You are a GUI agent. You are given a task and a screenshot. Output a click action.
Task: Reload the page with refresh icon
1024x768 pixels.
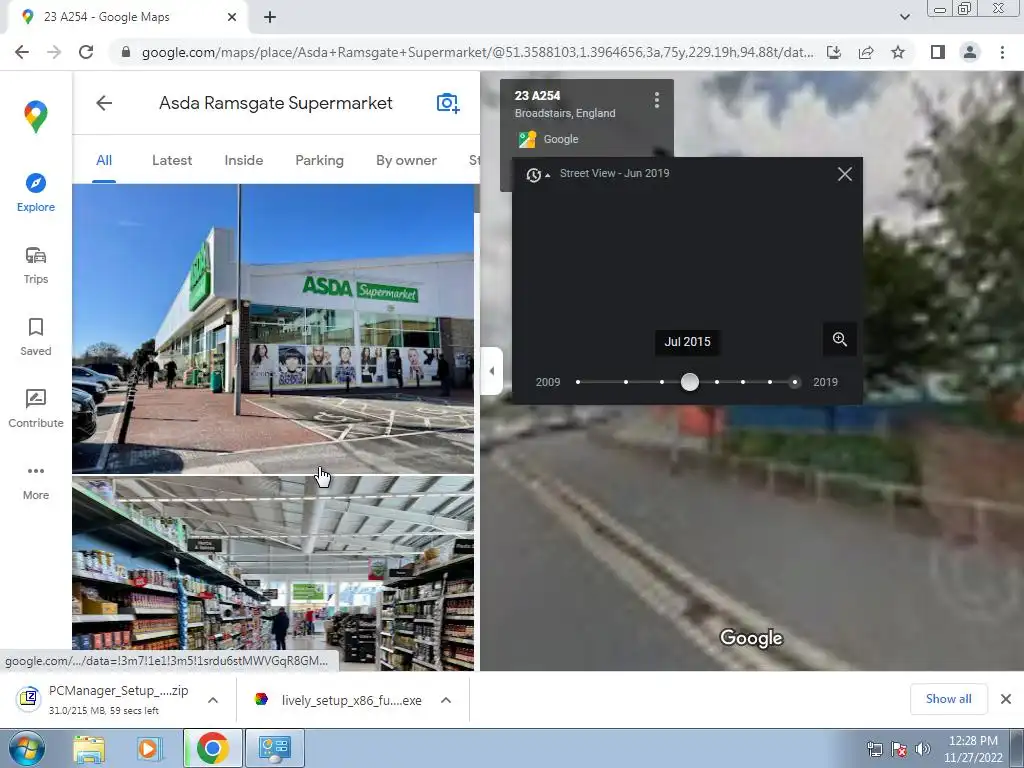pyautogui.click(x=86, y=52)
